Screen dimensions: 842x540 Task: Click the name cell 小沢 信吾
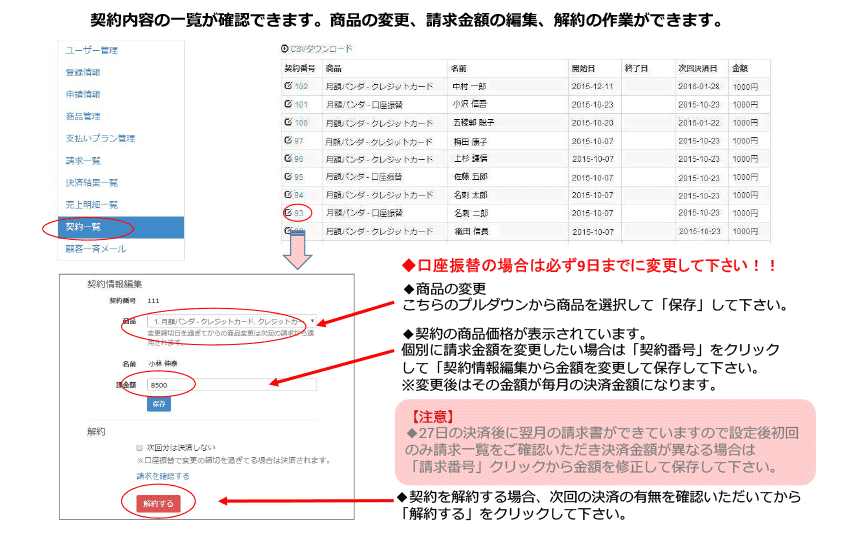click(x=470, y=104)
